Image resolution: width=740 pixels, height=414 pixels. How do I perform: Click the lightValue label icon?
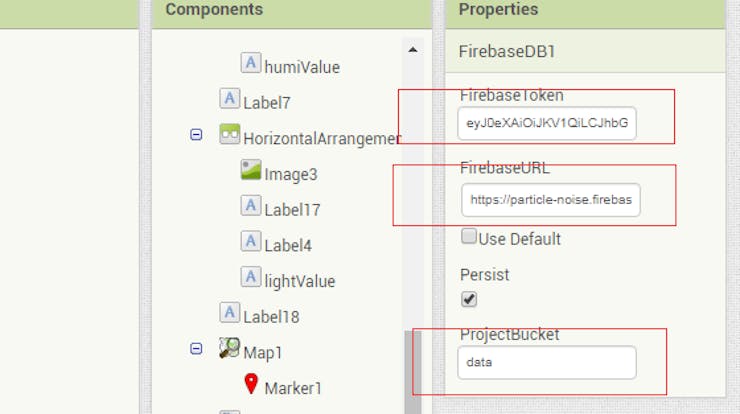coord(251,277)
